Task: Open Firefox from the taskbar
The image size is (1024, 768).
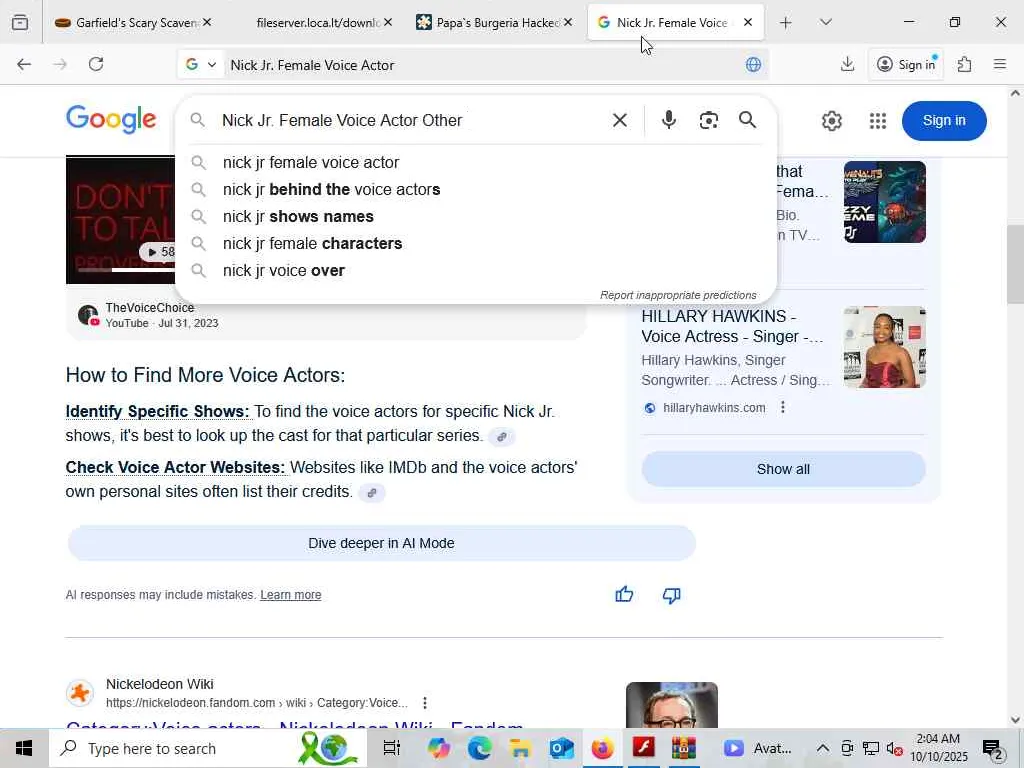Action: point(603,748)
